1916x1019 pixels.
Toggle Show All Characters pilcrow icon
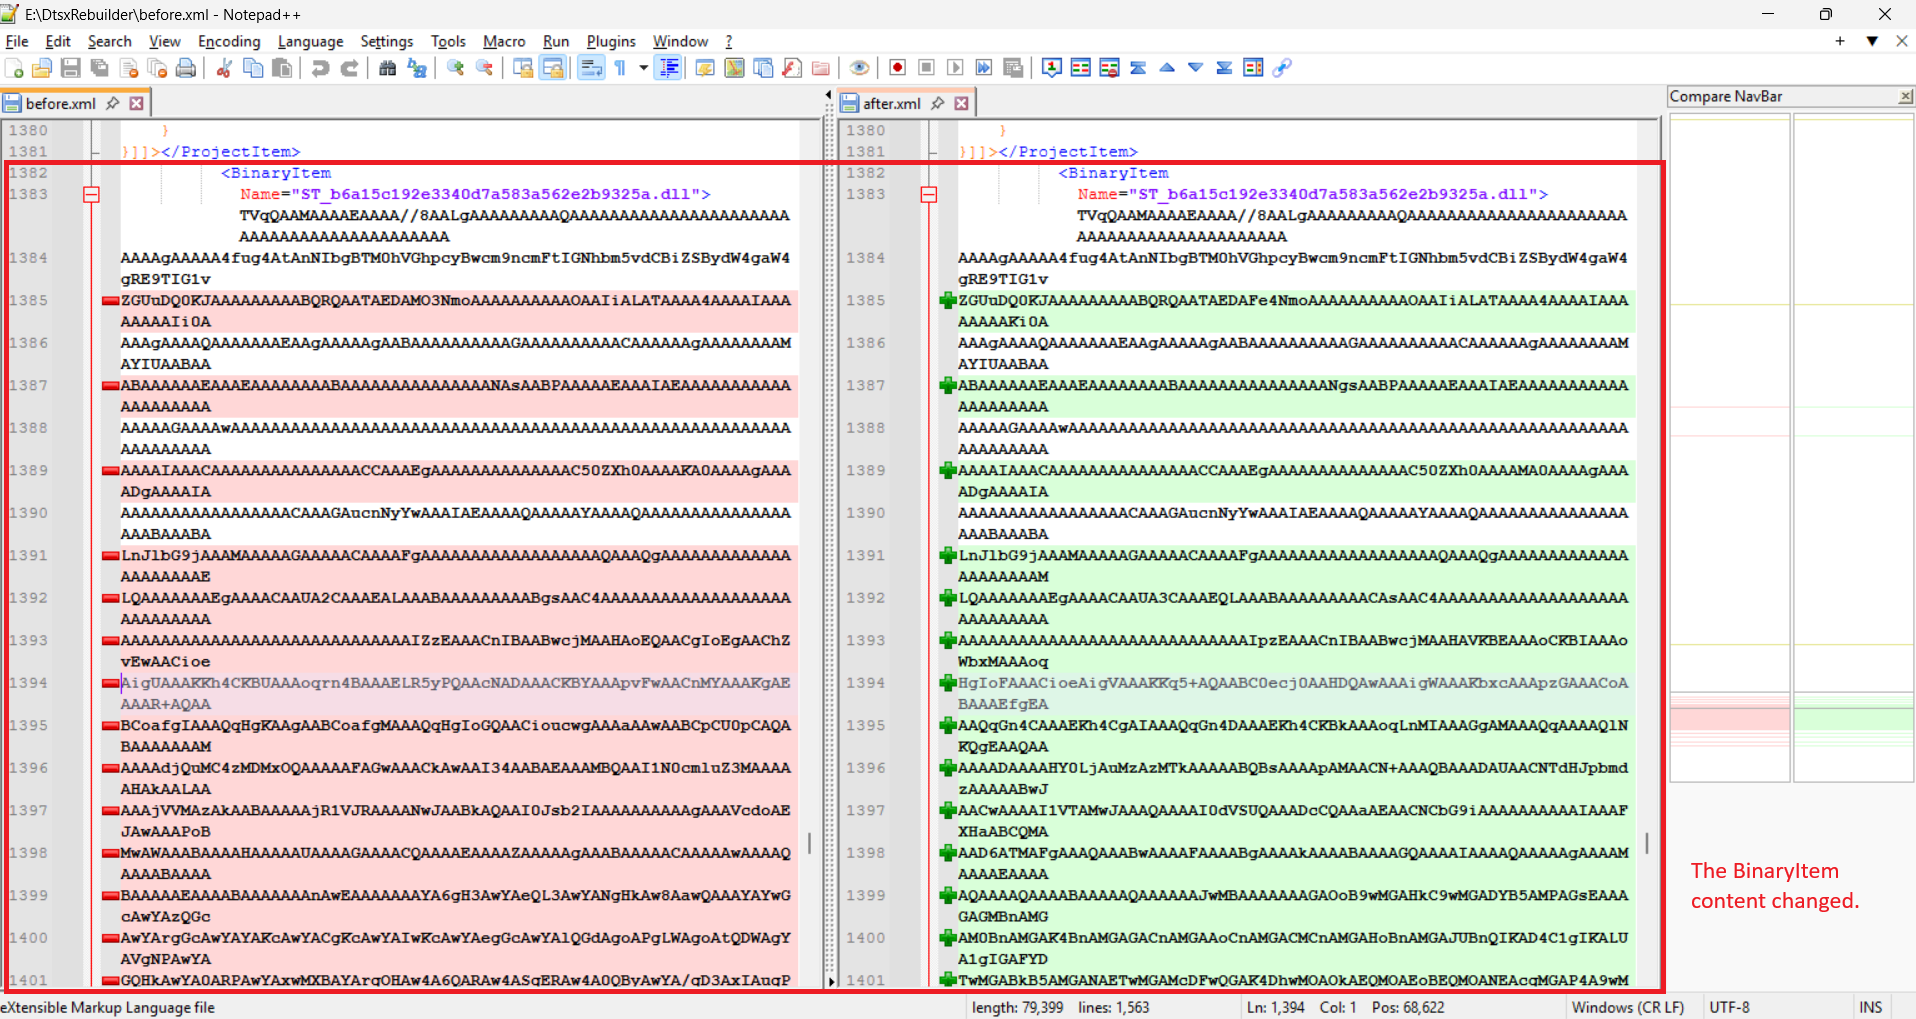(620, 68)
